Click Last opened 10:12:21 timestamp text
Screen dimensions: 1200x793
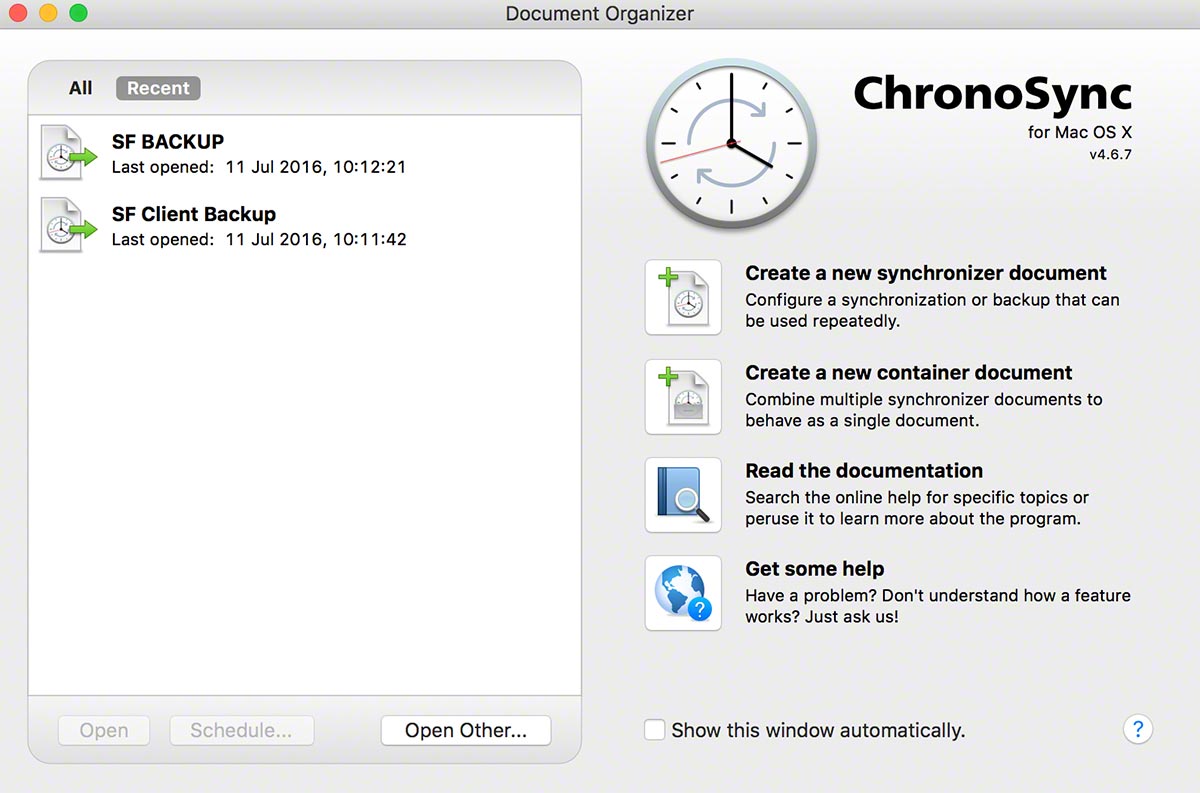(x=259, y=167)
